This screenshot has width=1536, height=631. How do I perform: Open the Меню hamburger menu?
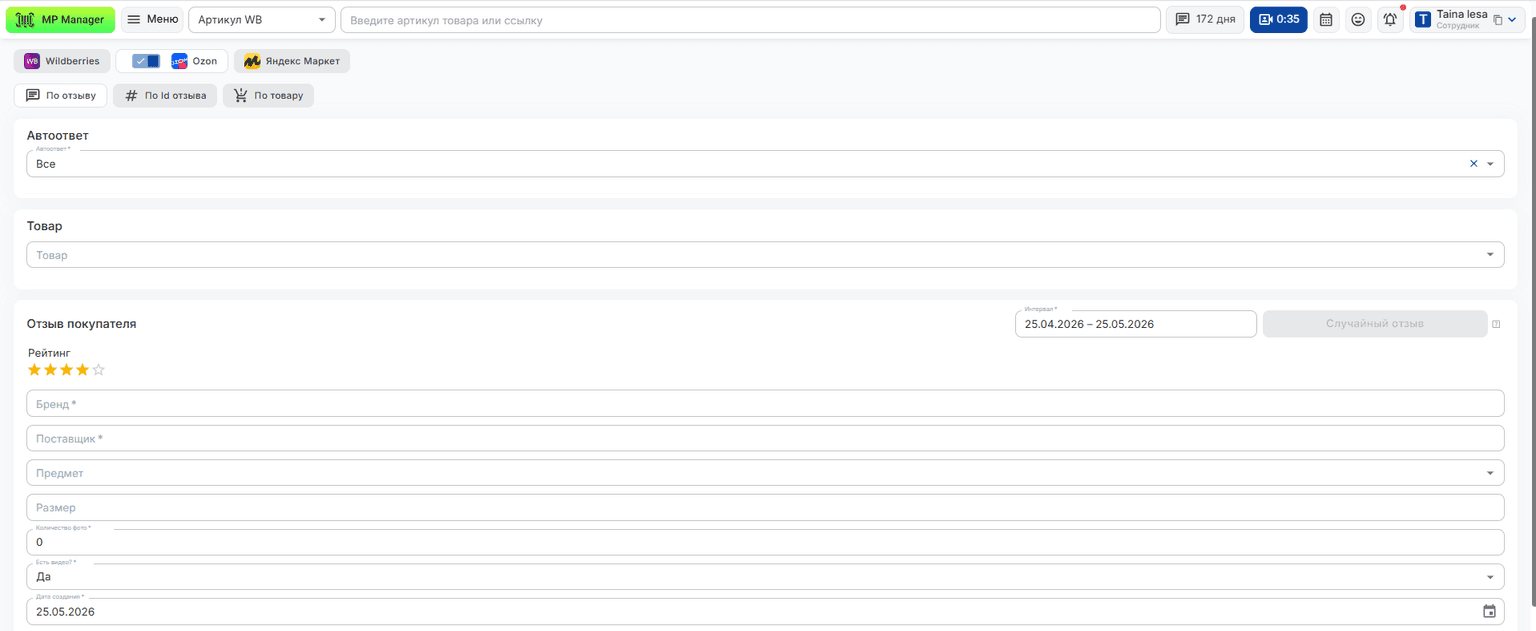[152, 19]
